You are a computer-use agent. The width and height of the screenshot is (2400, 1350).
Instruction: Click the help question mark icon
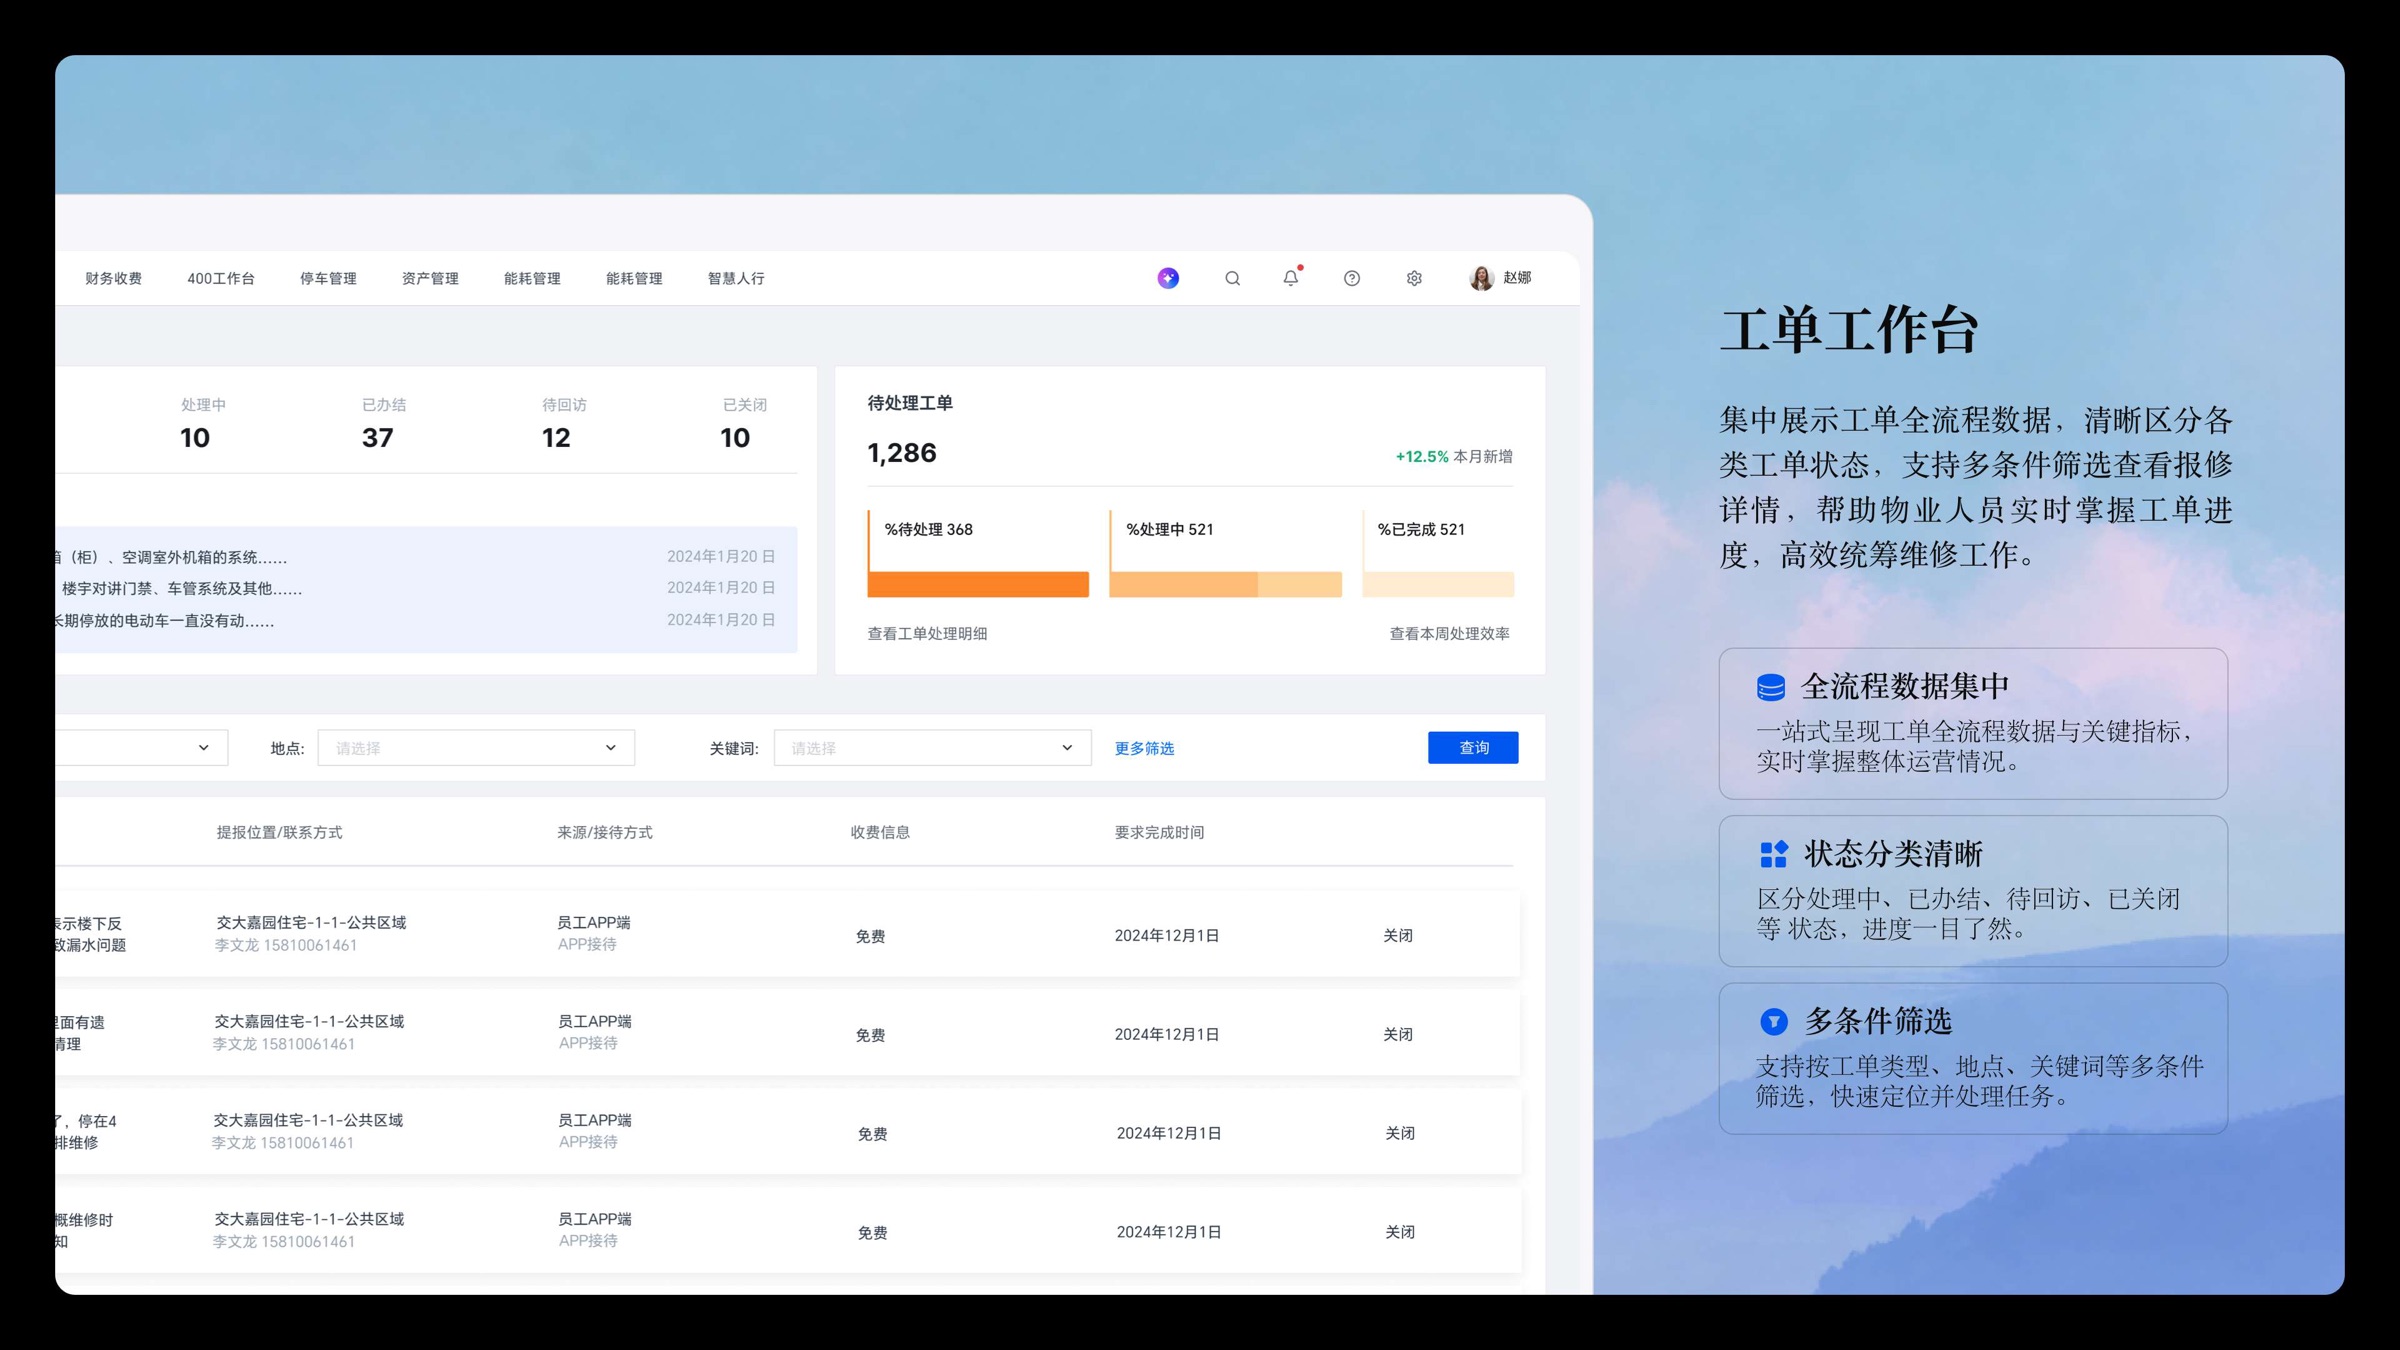(1352, 278)
